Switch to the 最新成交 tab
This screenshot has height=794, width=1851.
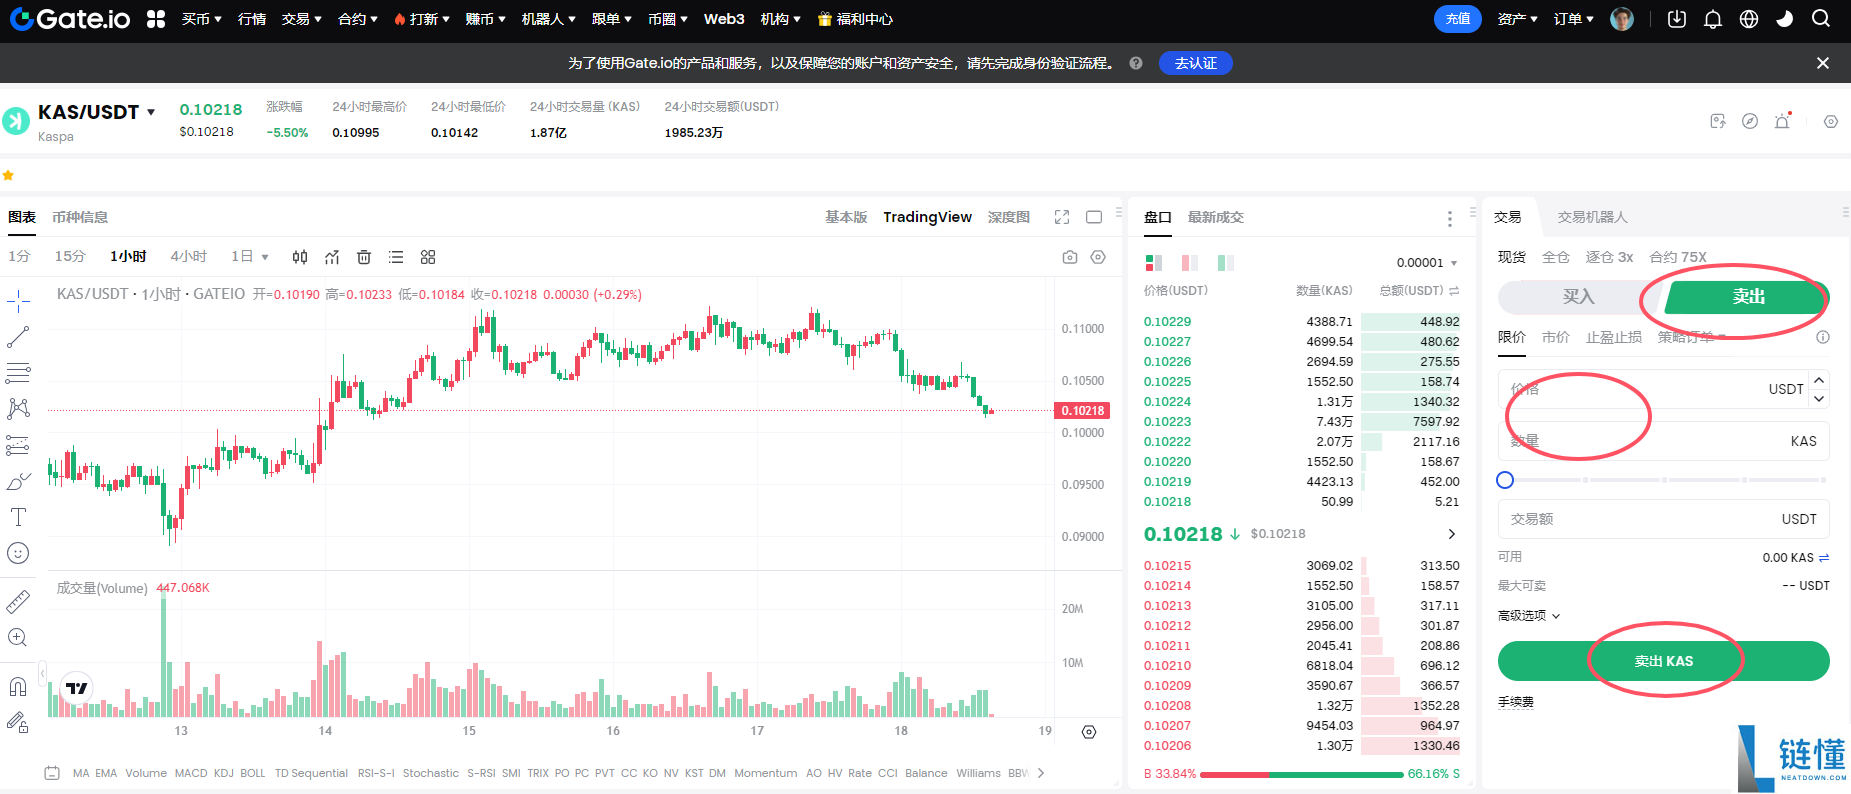pos(1216,217)
